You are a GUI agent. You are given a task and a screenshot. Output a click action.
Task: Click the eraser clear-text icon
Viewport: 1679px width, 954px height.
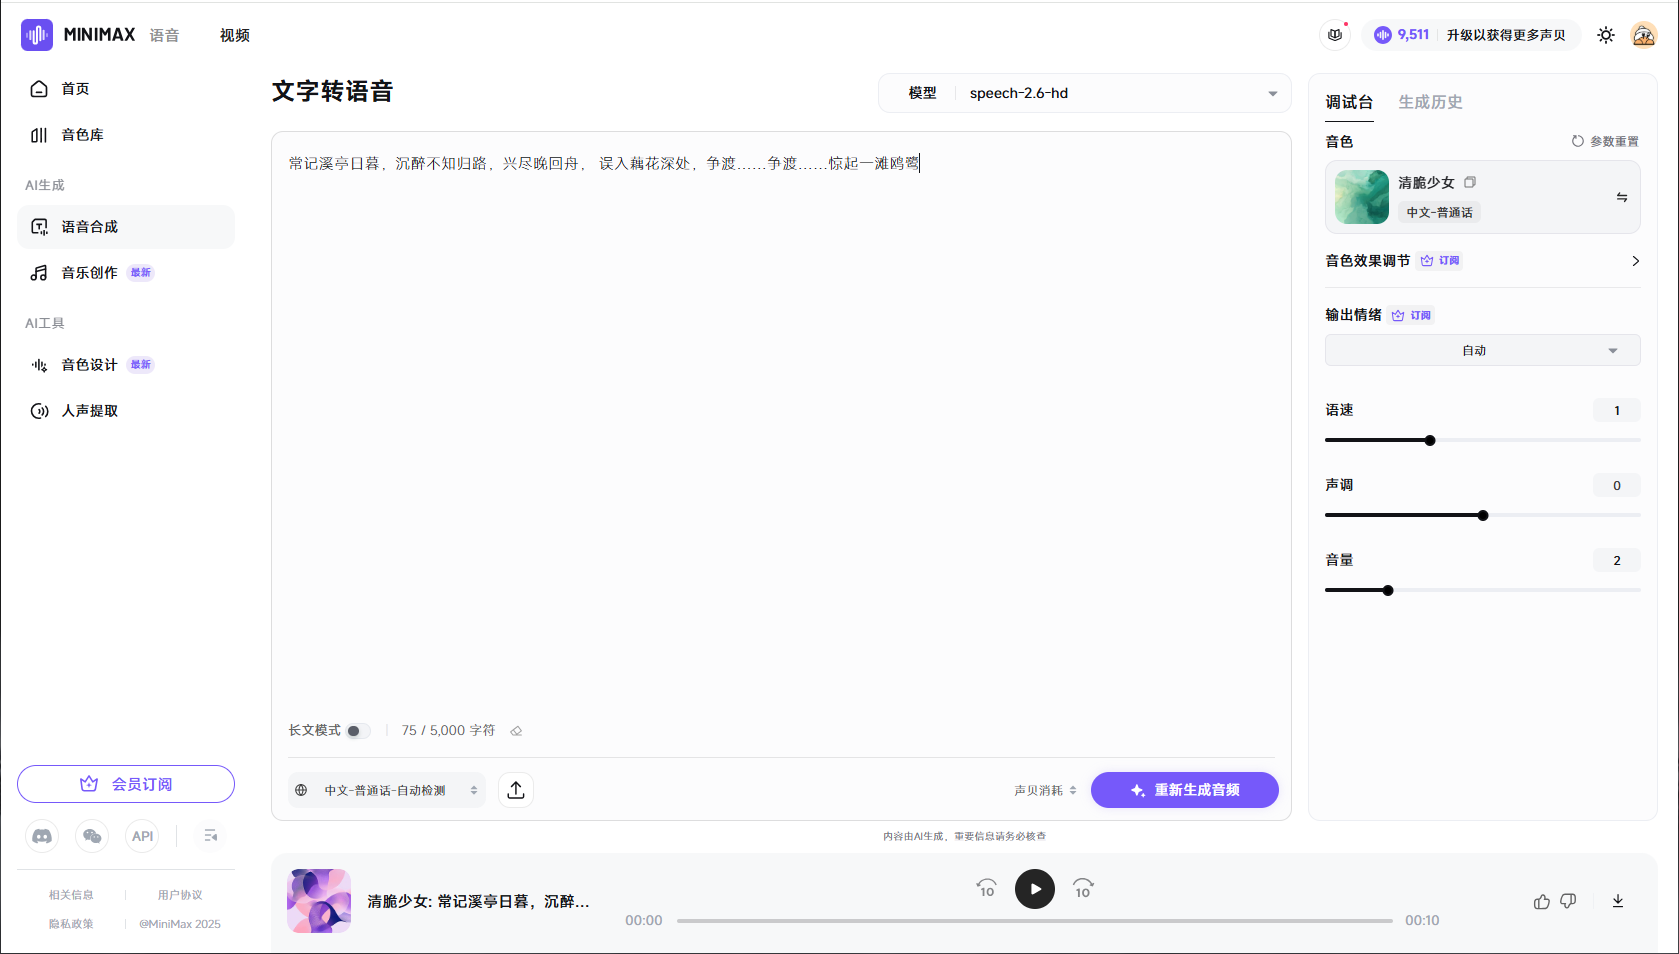[x=516, y=731]
